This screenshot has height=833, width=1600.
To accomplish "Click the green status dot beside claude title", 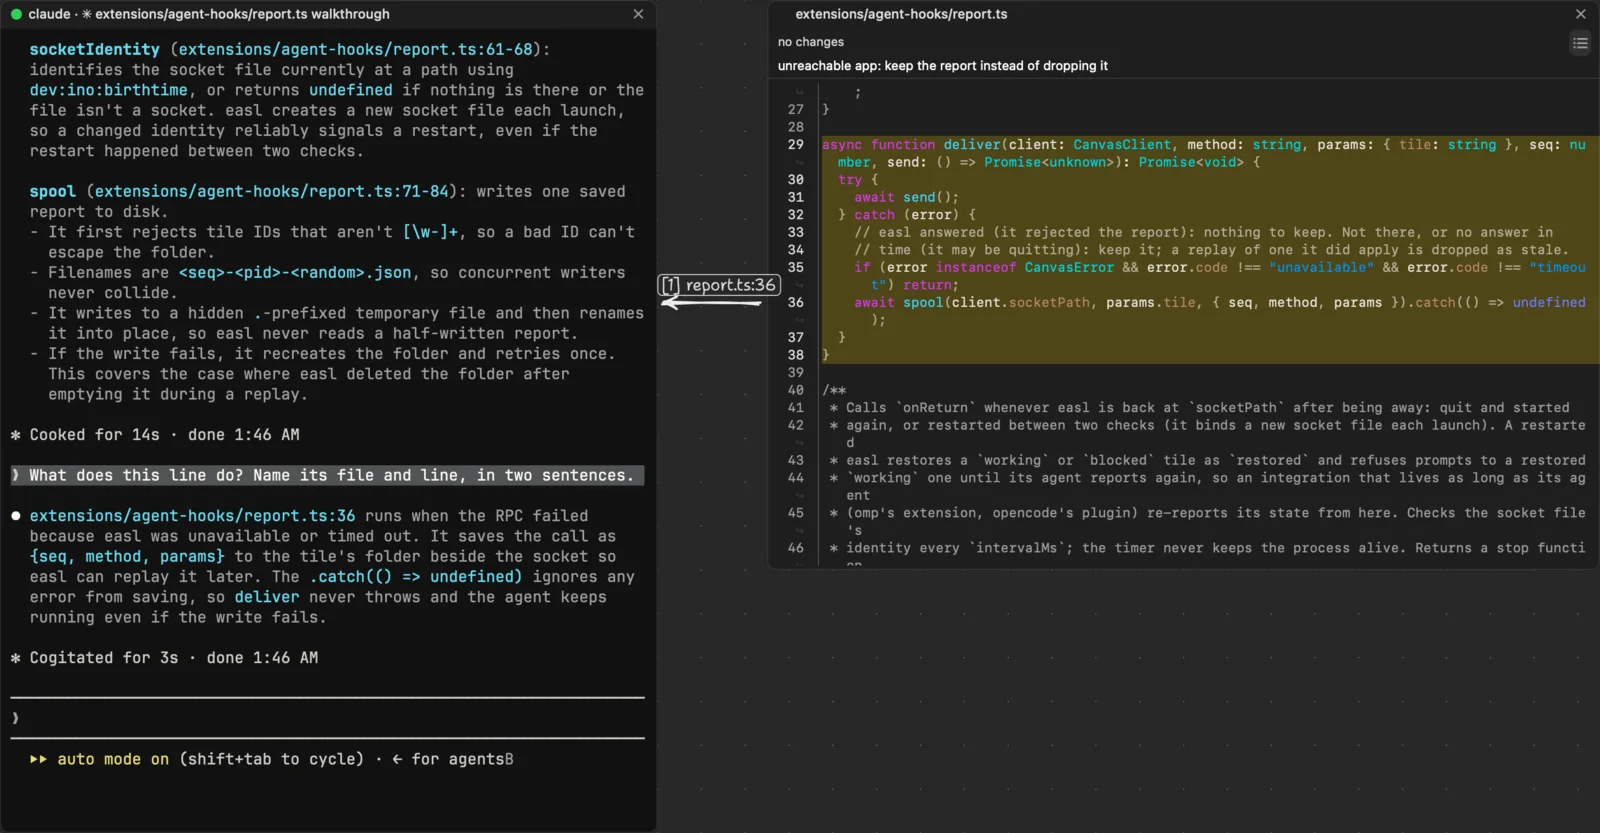I will pyautogui.click(x=16, y=14).
